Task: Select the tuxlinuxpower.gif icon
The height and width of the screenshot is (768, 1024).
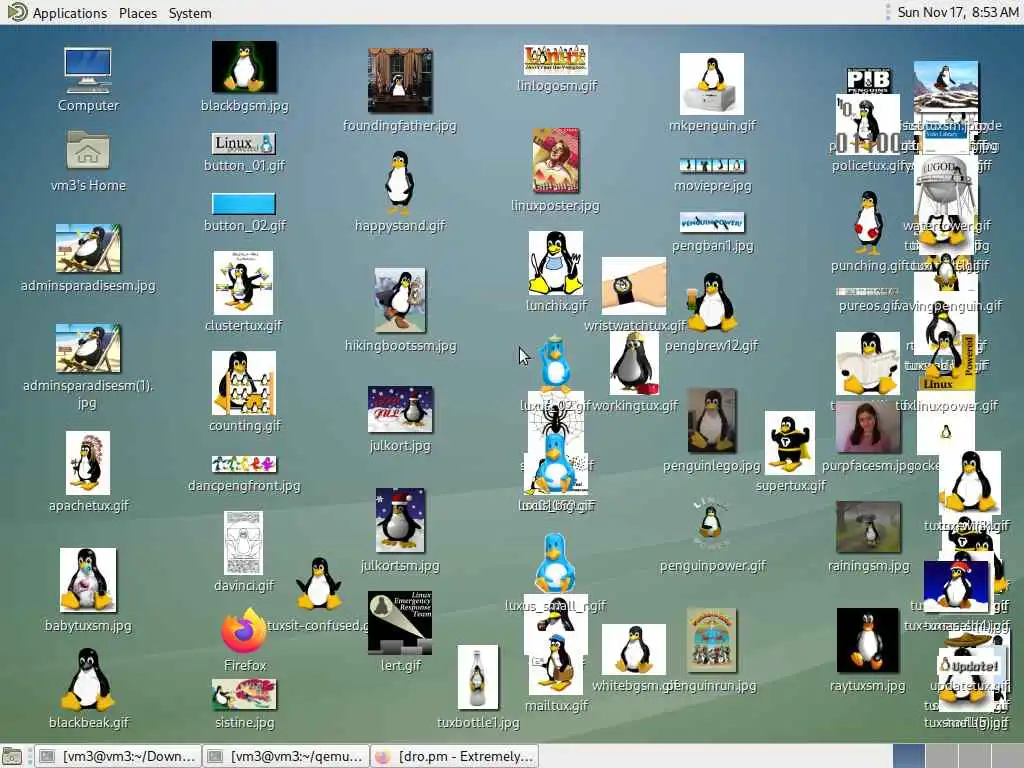Action: 945,362
